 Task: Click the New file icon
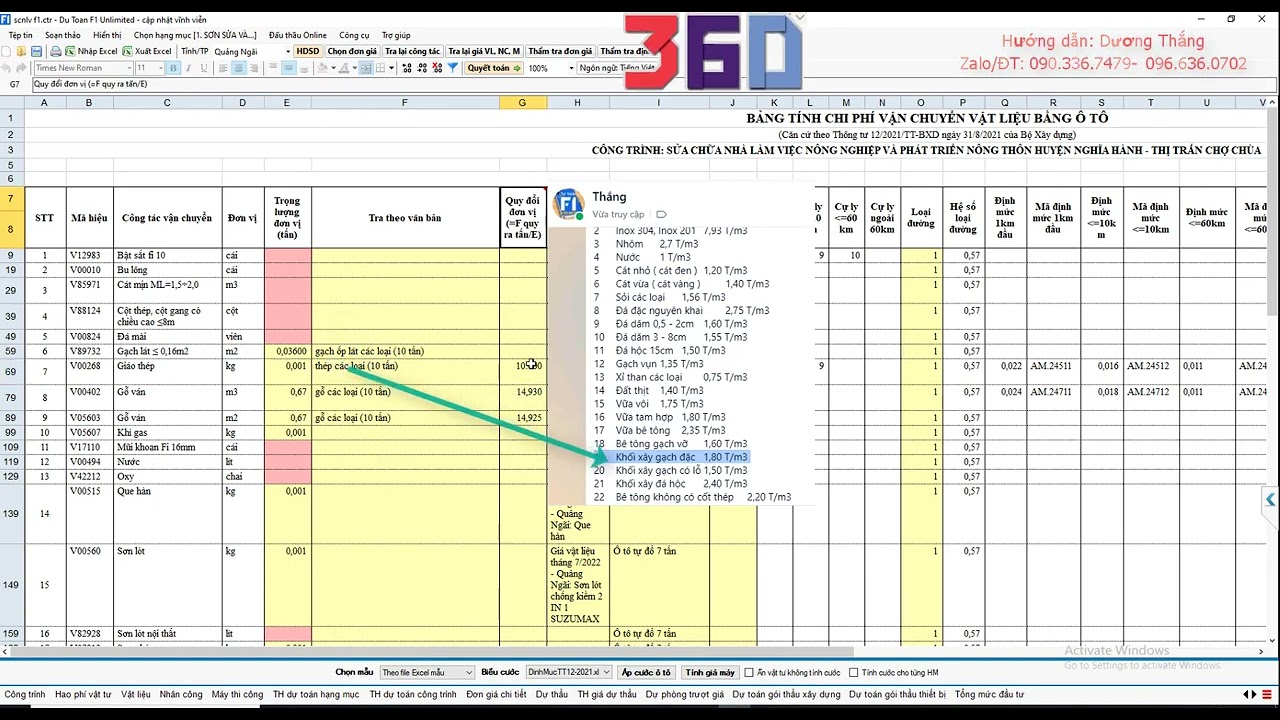(6, 51)
